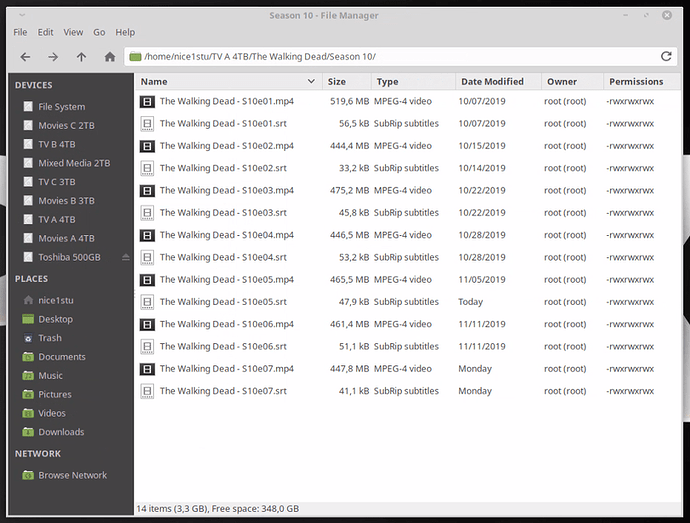This screenshot has width=690, height=523.
Task: Select The Walking Dead - S10e05.mp4
Action: tap(227, 280)
